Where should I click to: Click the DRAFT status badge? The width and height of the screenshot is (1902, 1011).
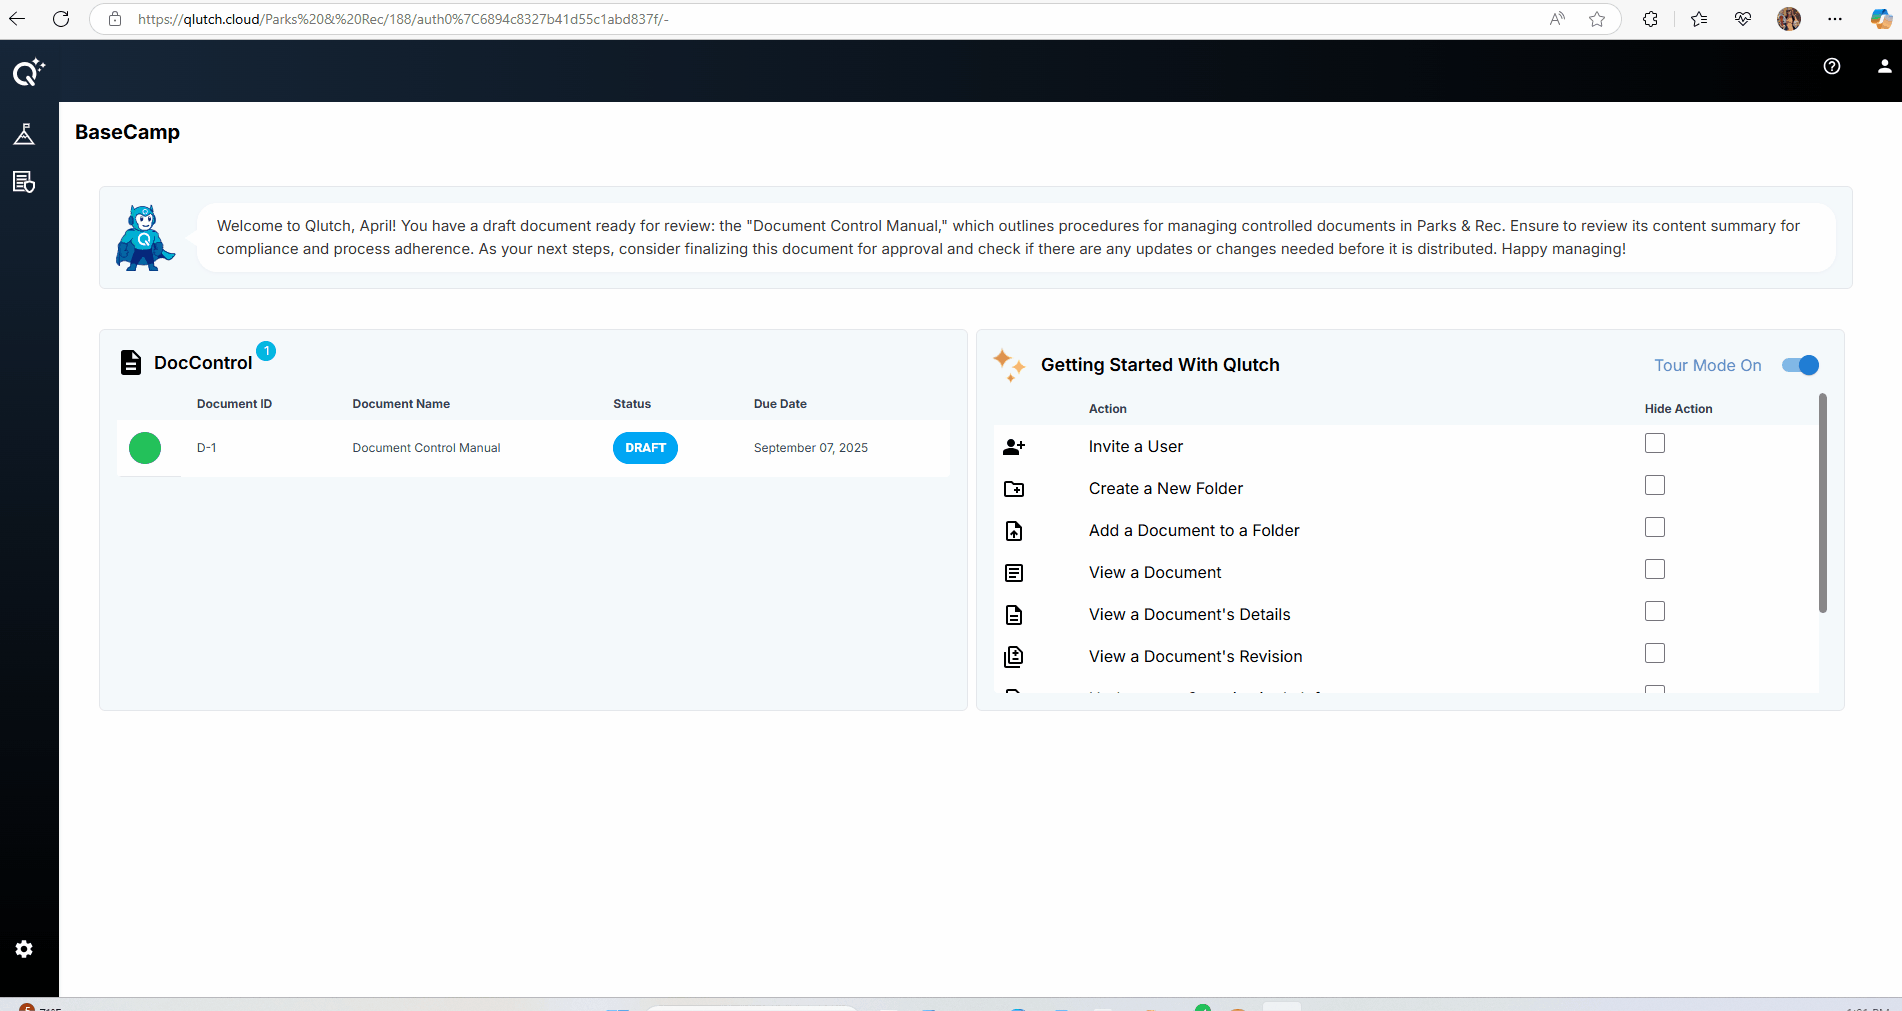coord(645,448)
